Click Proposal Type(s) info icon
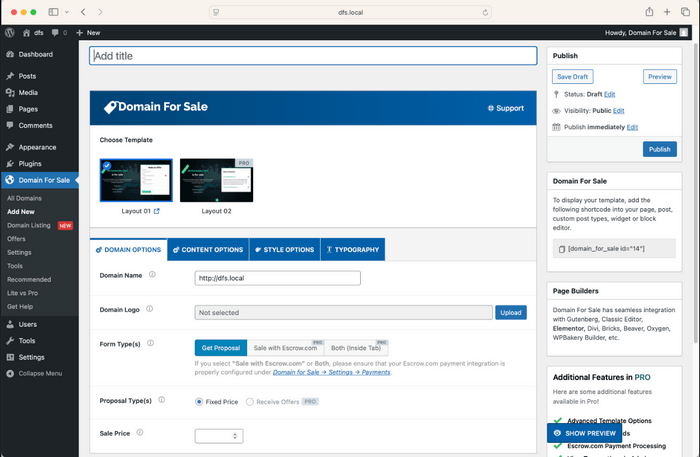The height and width of the screenshot is (457, 700). (162, 400)
